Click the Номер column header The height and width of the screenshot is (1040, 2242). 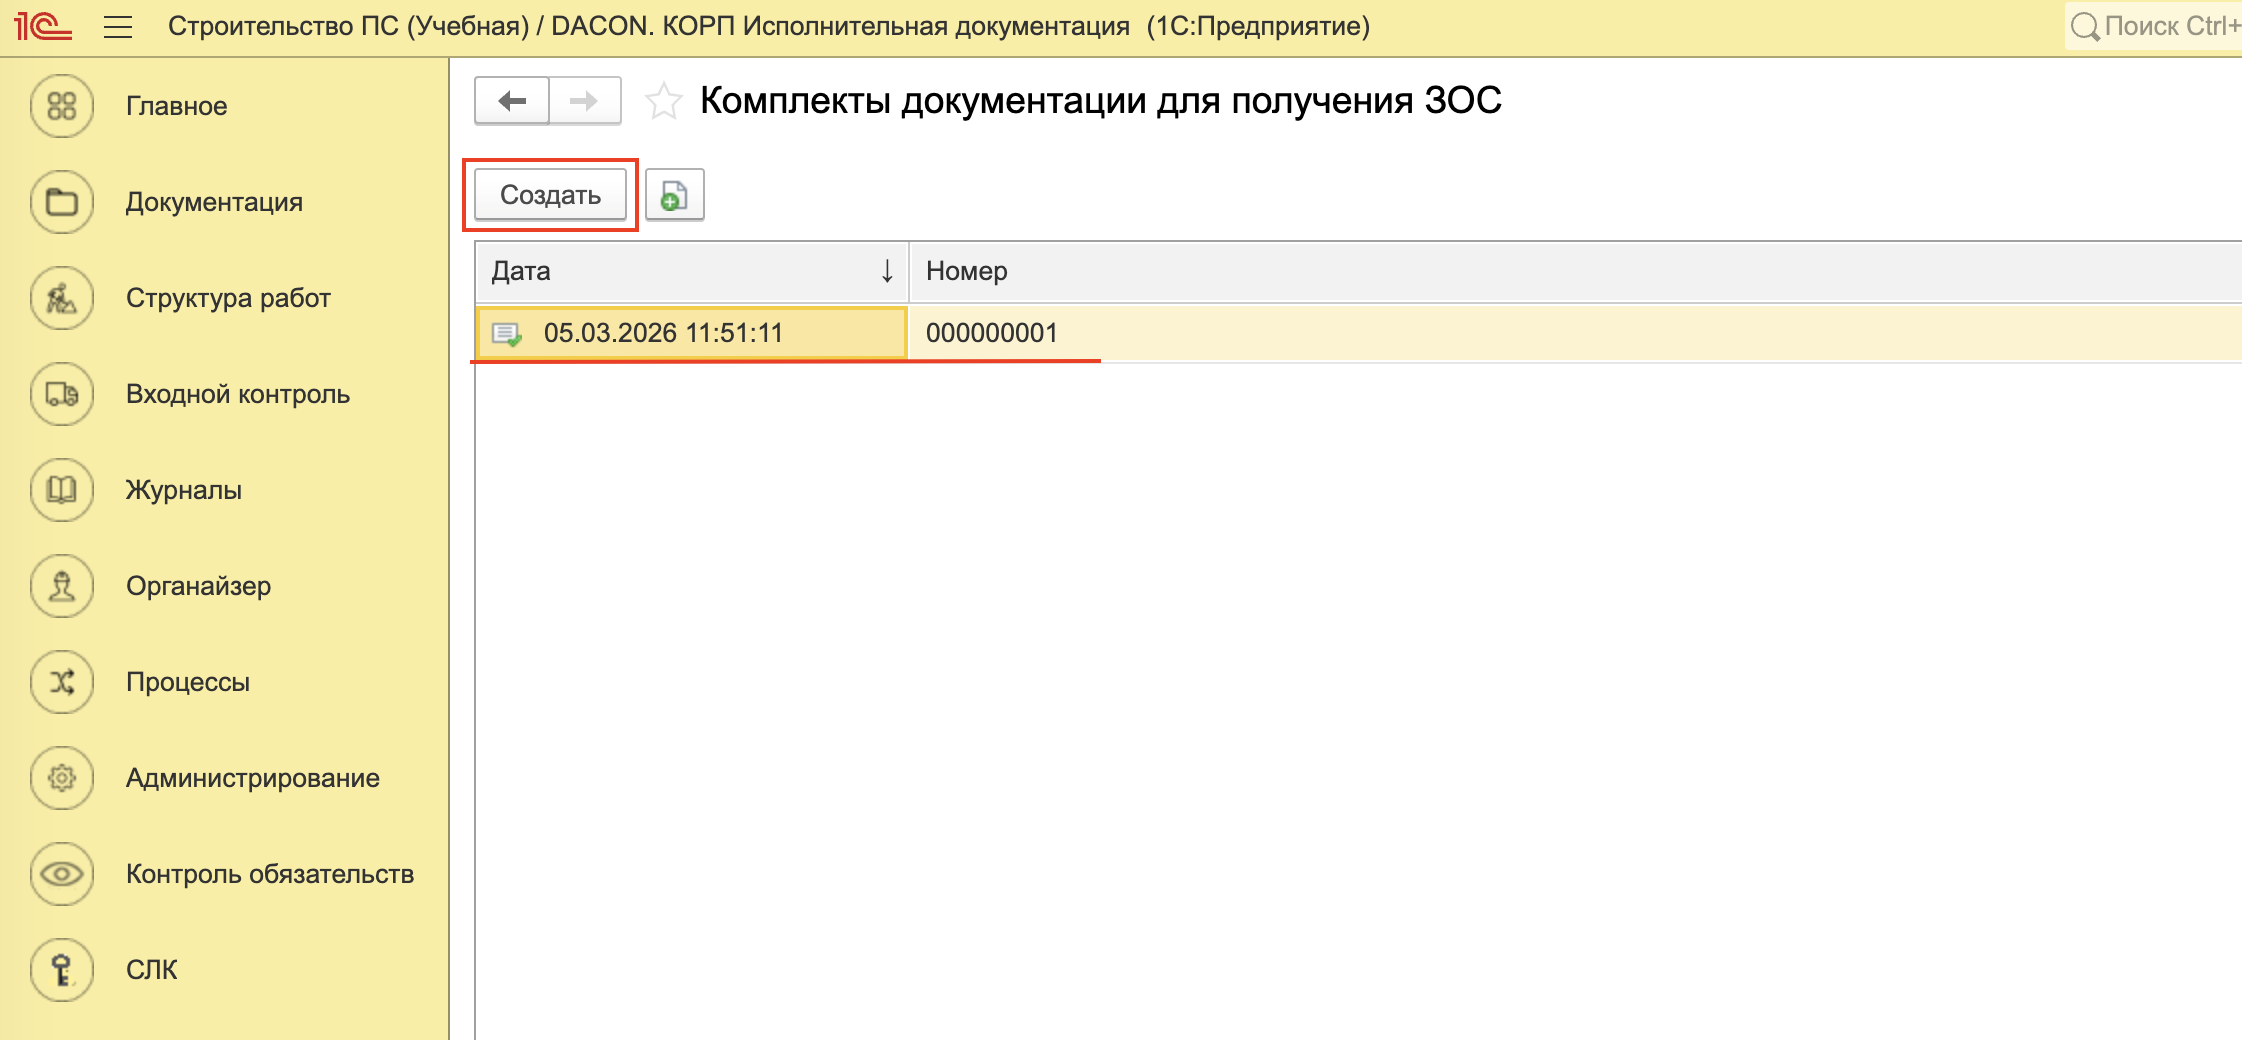tap(967, 271)
